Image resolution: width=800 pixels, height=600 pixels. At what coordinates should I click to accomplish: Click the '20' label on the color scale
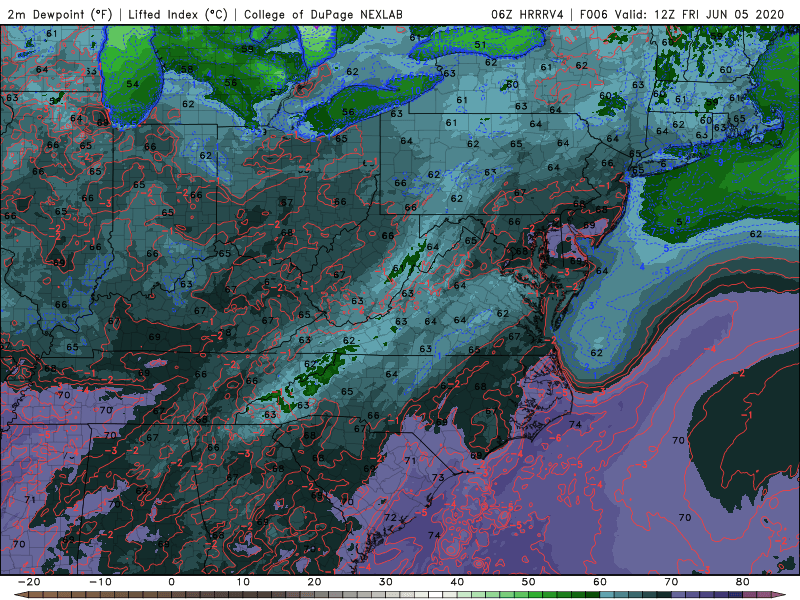pyautogui.click(x=314, y=582)
